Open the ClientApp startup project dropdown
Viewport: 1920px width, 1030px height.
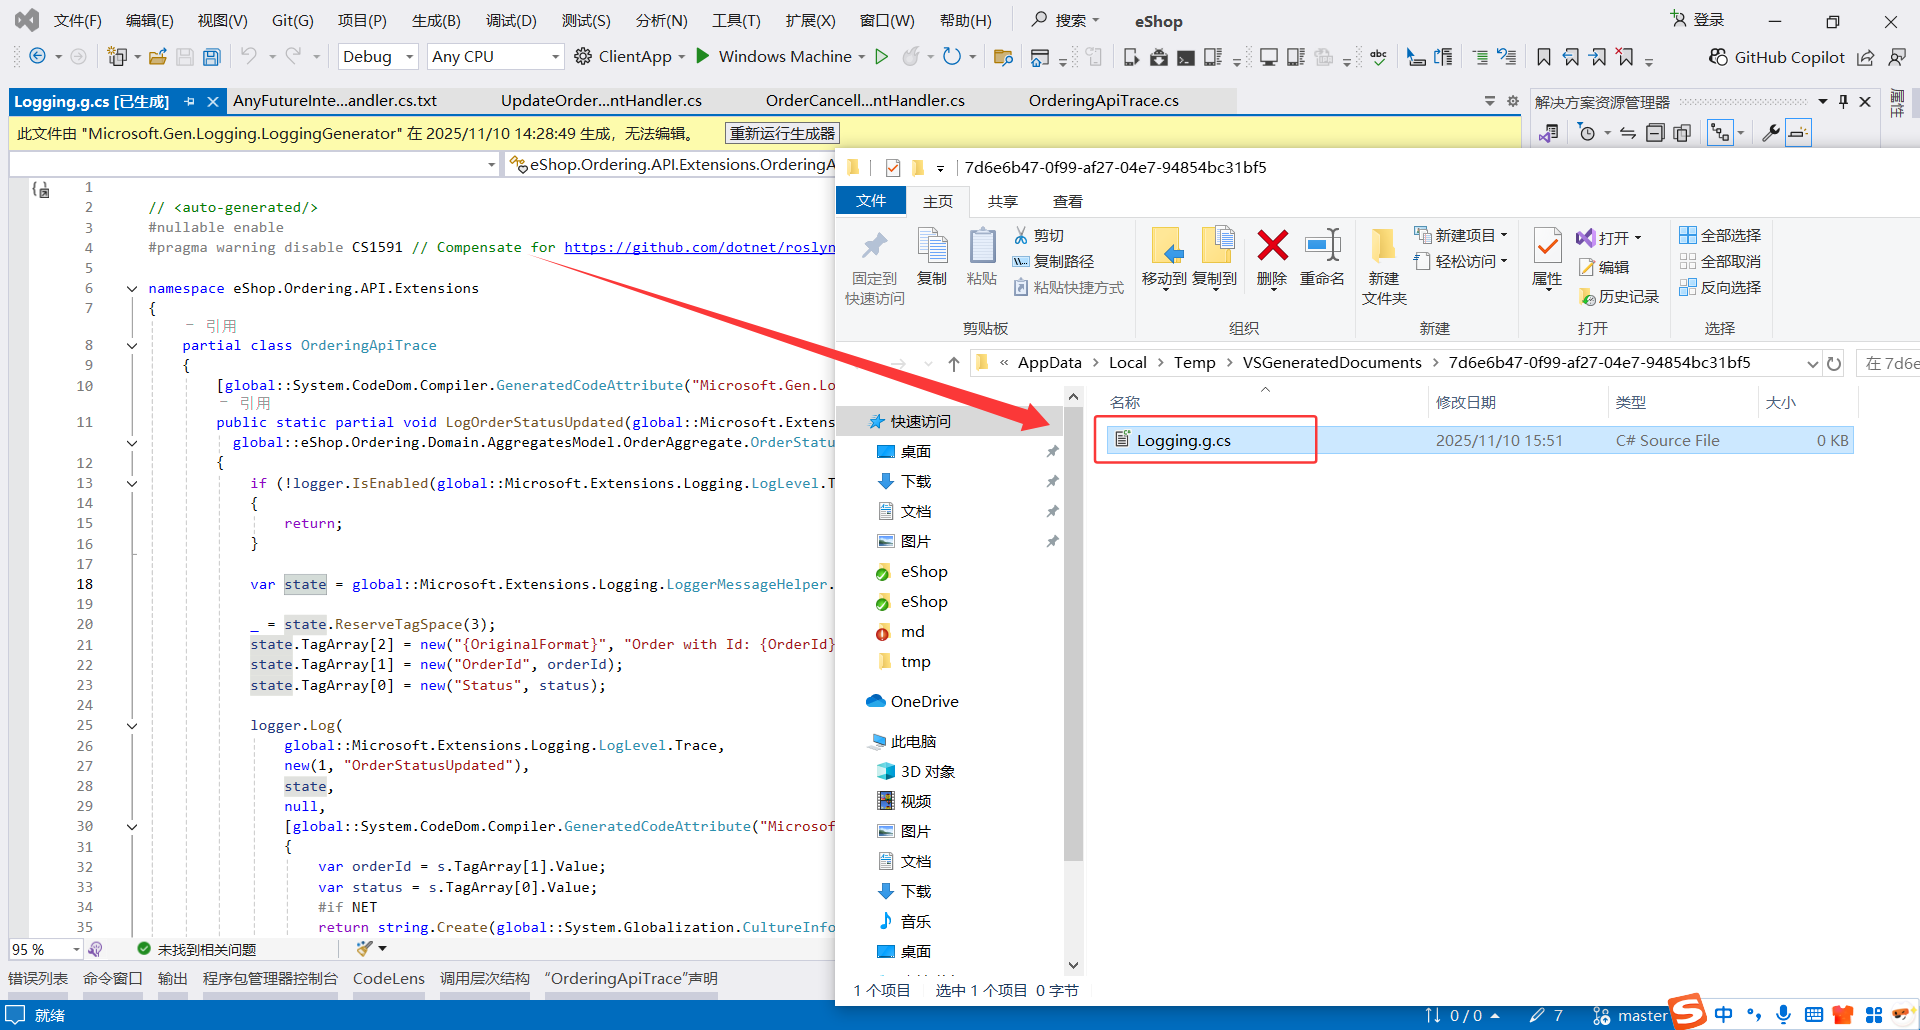tap(682, 57)
